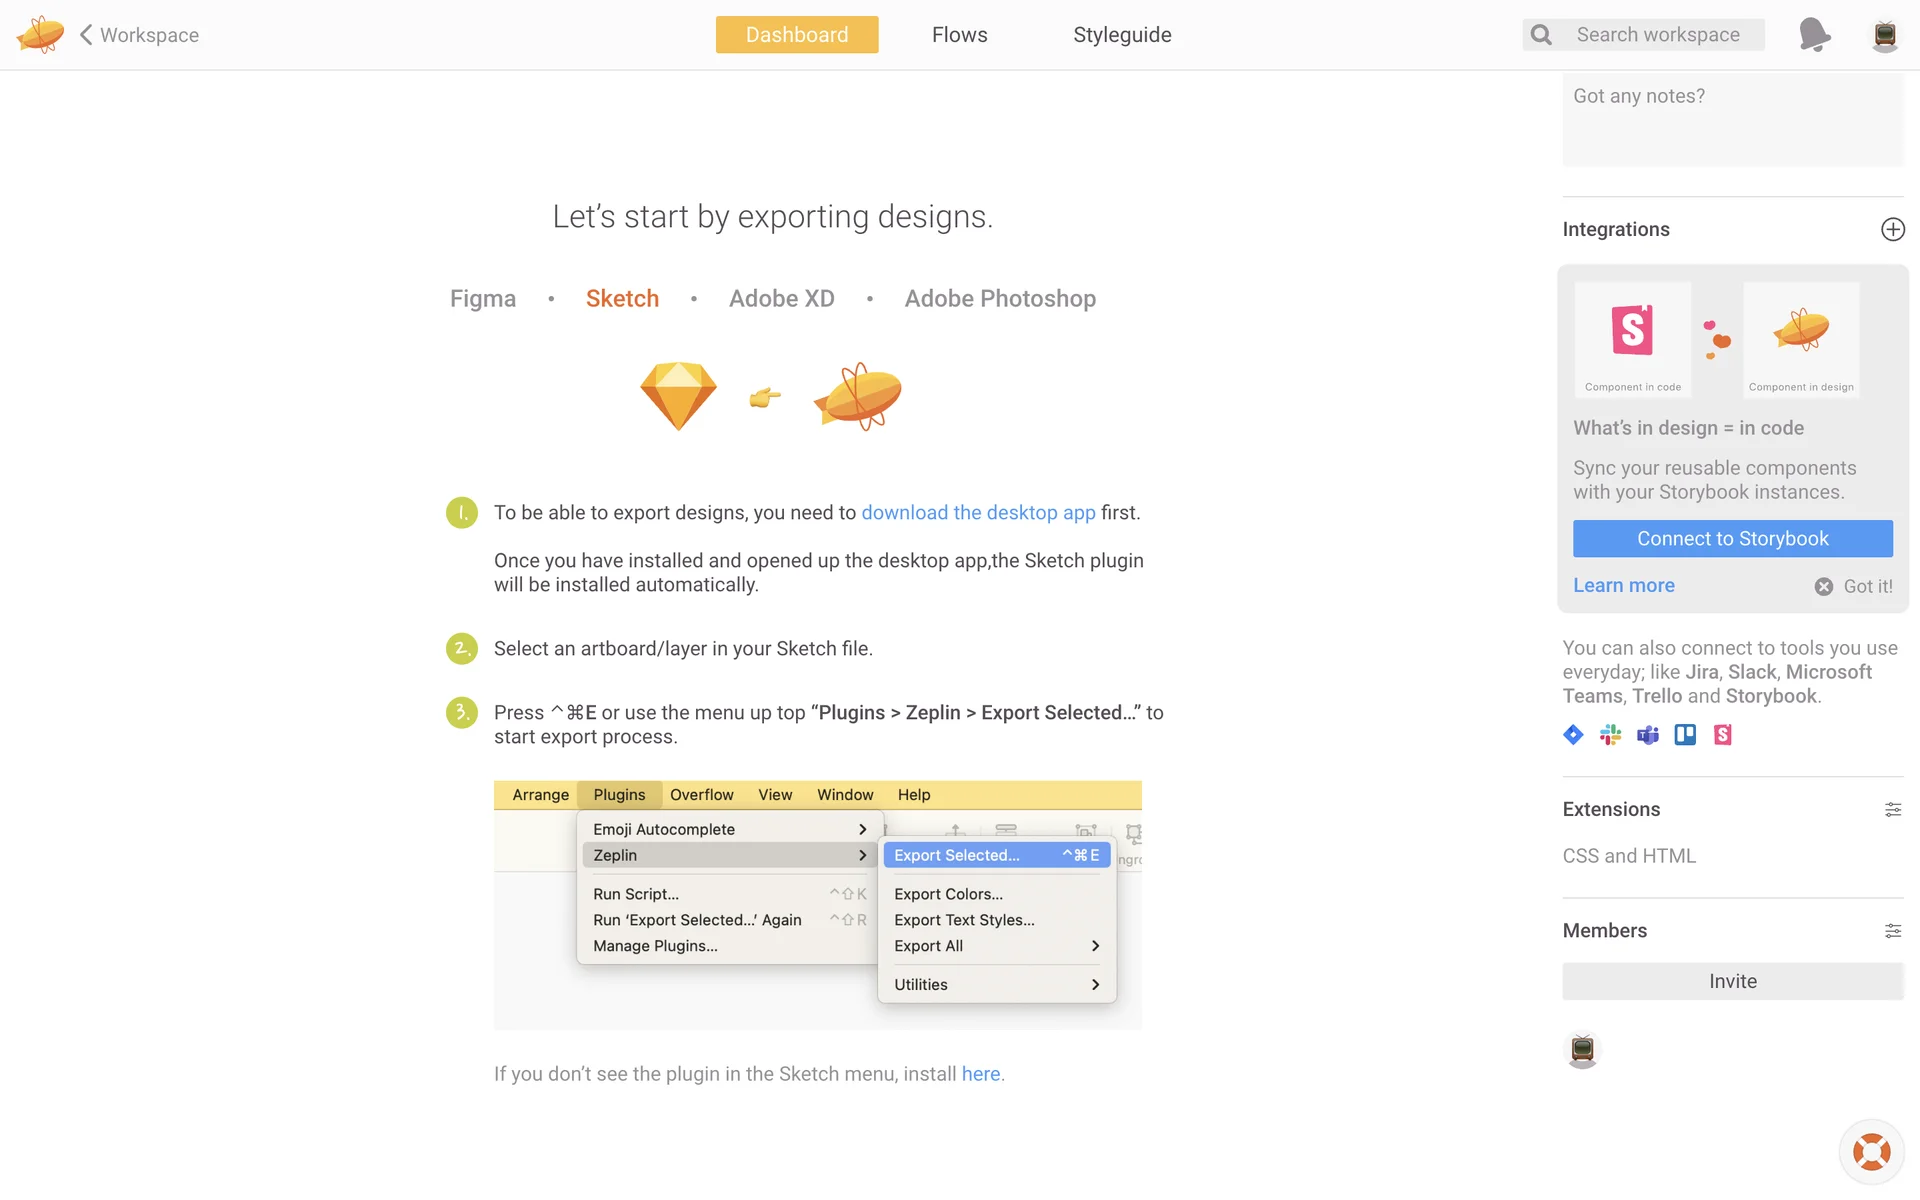Screen dimensions: 1920x1200
Task: Open Extensions settings sliders icon
Action: pos(1892,809)
